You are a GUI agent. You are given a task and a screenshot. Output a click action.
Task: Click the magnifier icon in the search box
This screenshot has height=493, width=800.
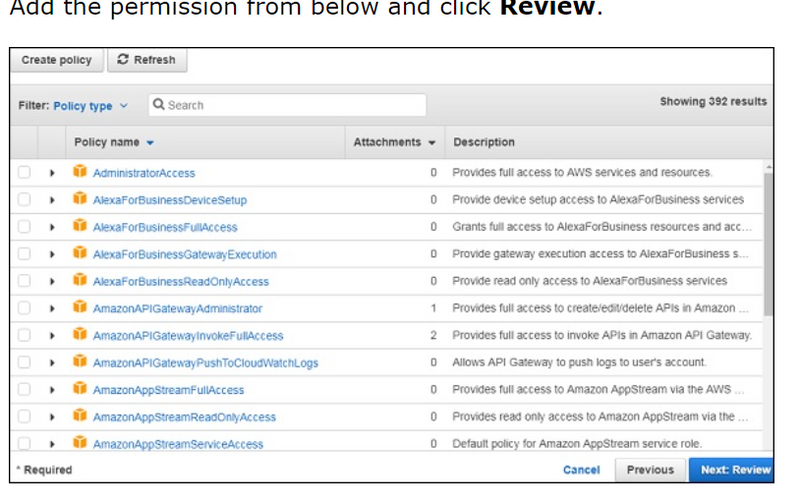point(159,105)
